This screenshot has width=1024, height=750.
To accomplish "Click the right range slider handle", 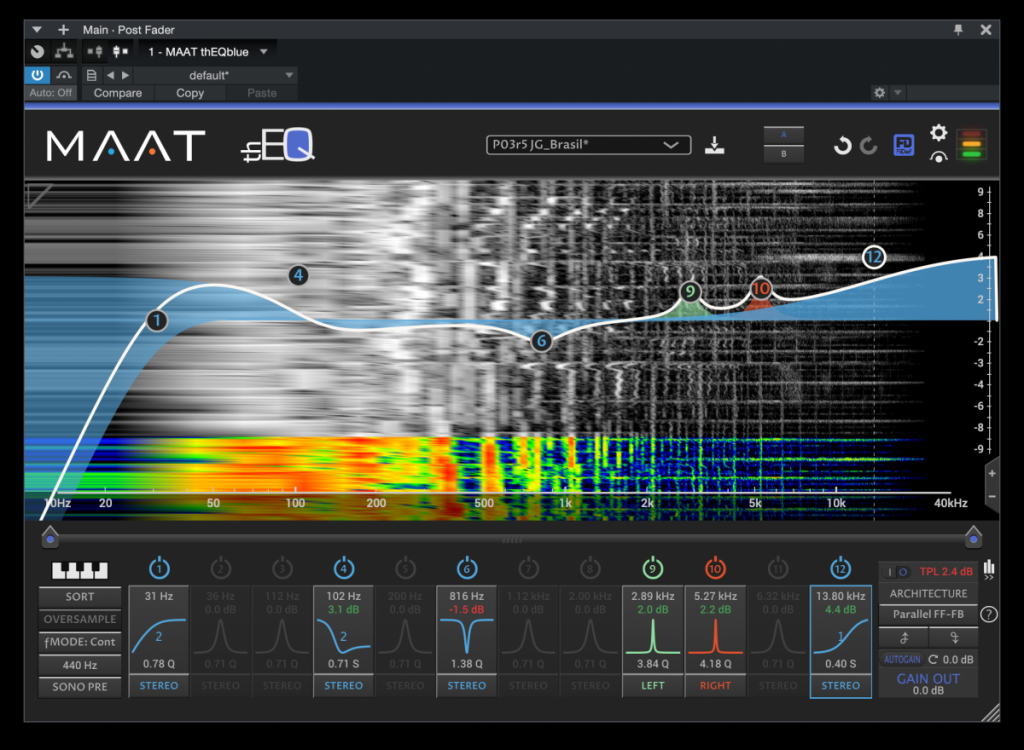I will 973,538.
